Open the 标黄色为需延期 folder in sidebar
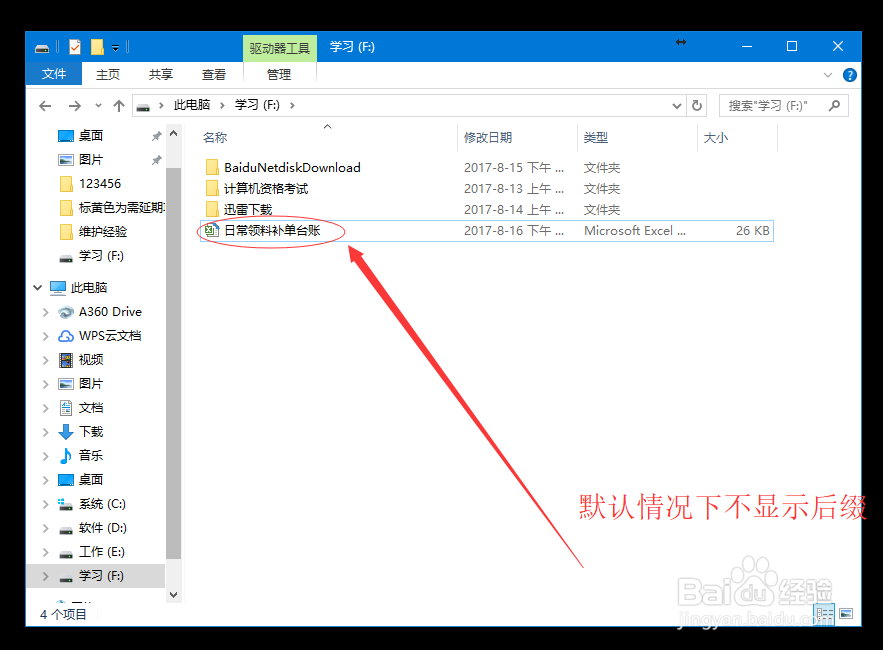Screen dimensions: 883x650 click(x=122, y=207)
